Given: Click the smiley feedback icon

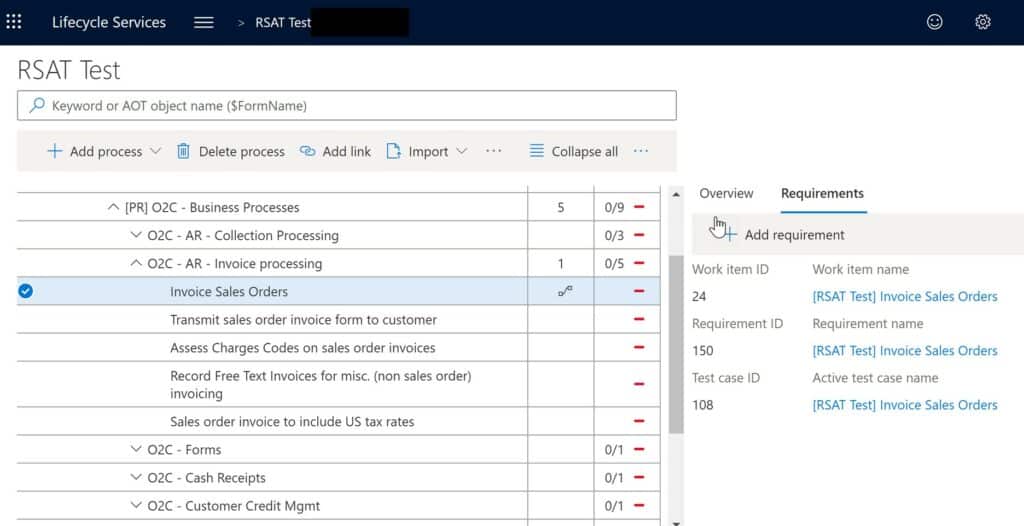Looking at the screenshot, I should 935,22.
